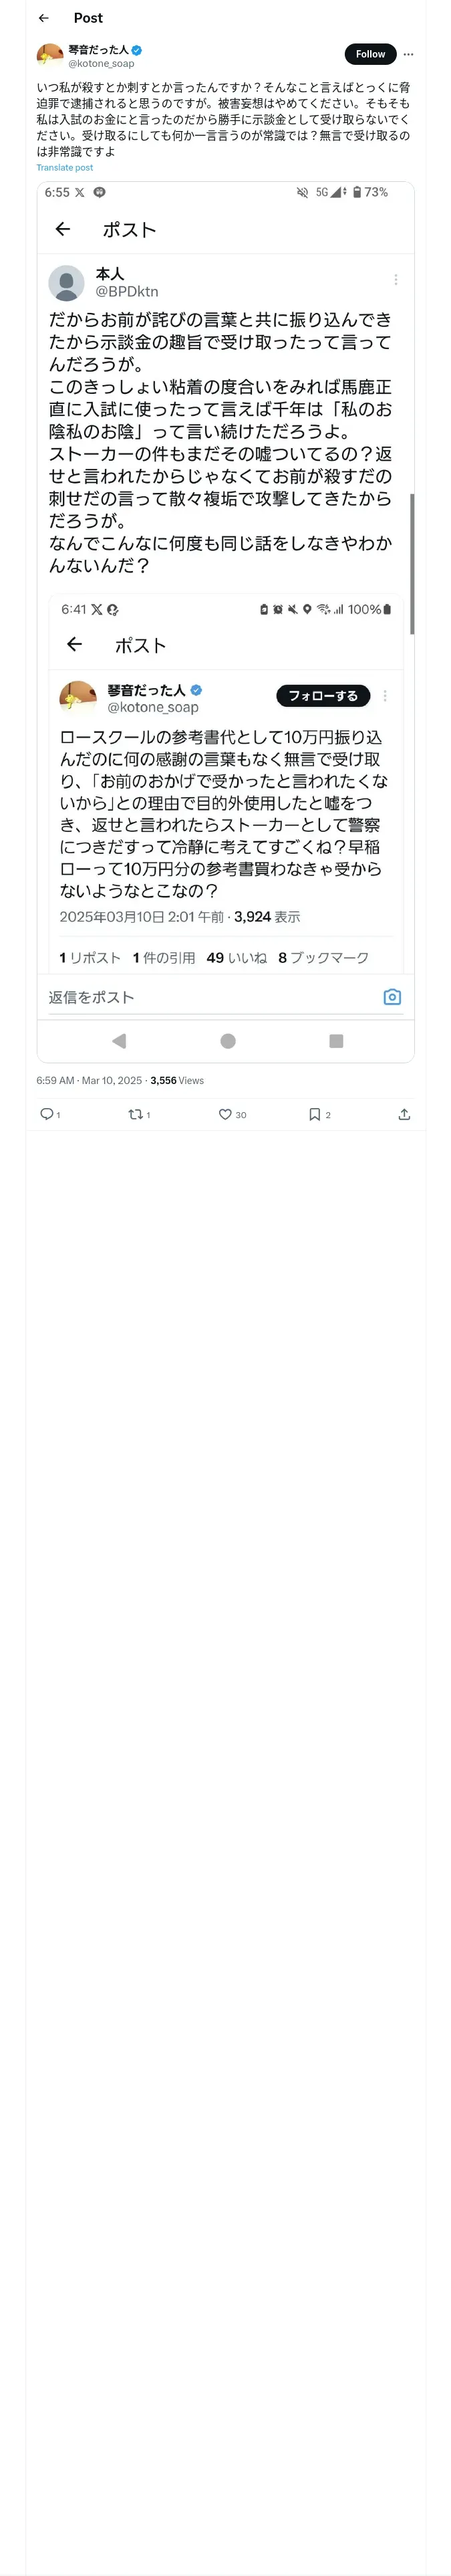Screen dimensions: 451x2576
Task: Toggle Follow for @kotone_soap
Action: [x=370, y=54]
